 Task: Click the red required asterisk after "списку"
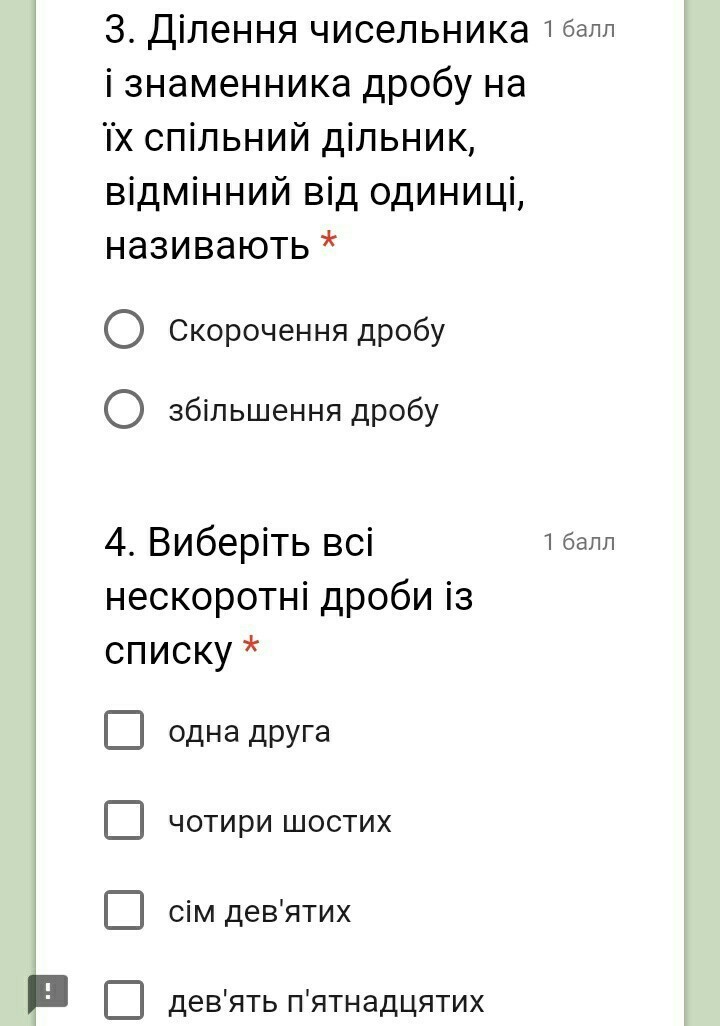(251, 647)
